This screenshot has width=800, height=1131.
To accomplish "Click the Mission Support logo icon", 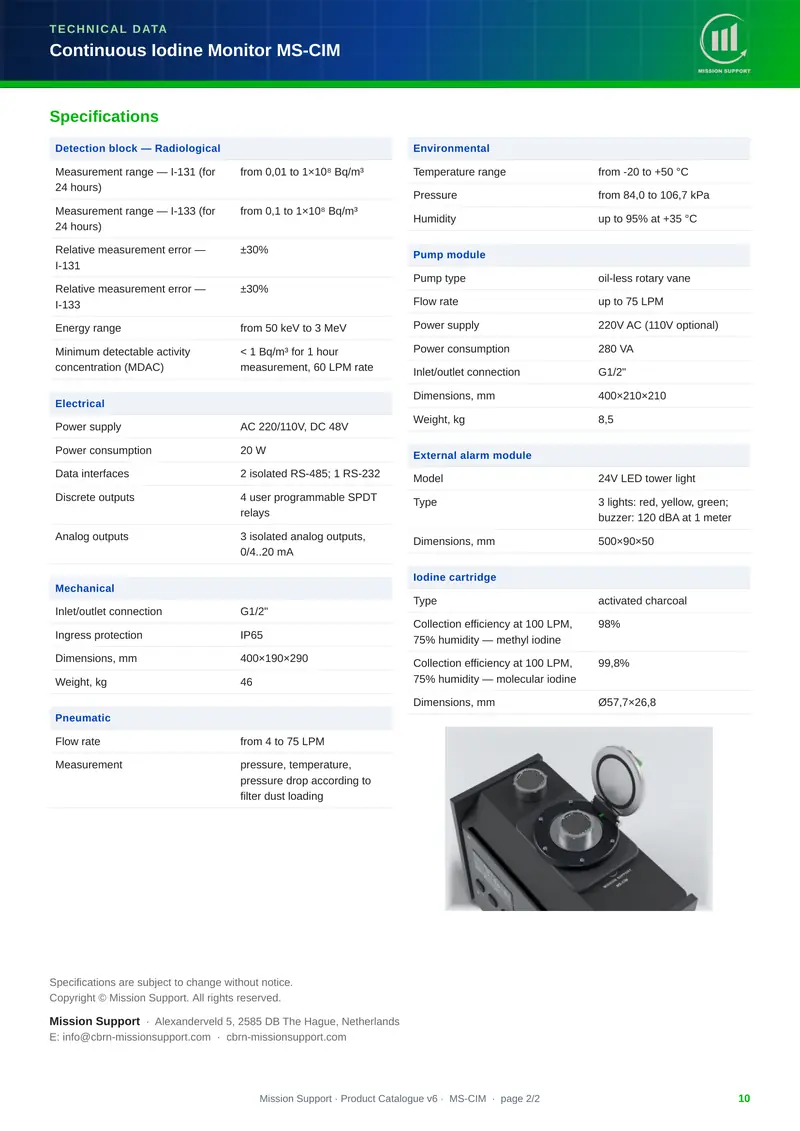I will coord(724,43).
